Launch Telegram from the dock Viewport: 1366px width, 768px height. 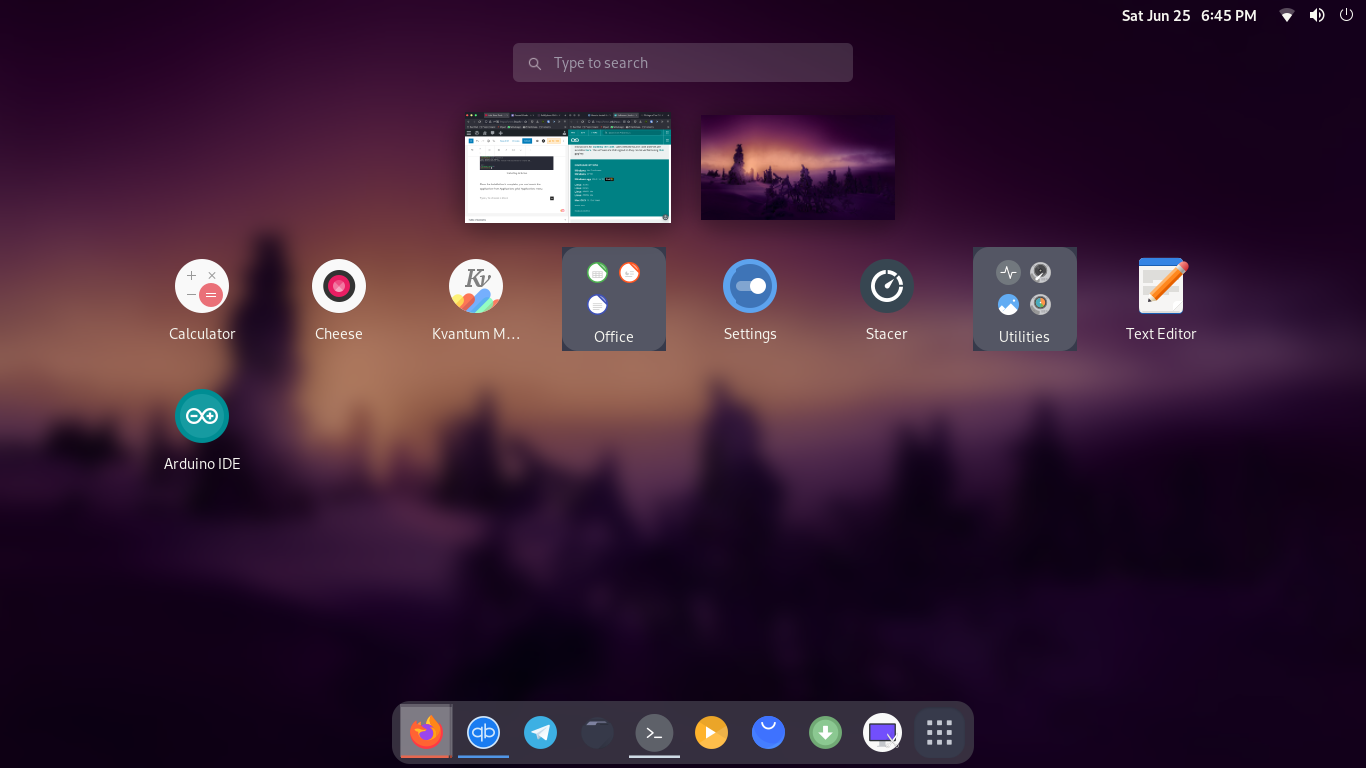pyautogui.click(x=541, y=733)
